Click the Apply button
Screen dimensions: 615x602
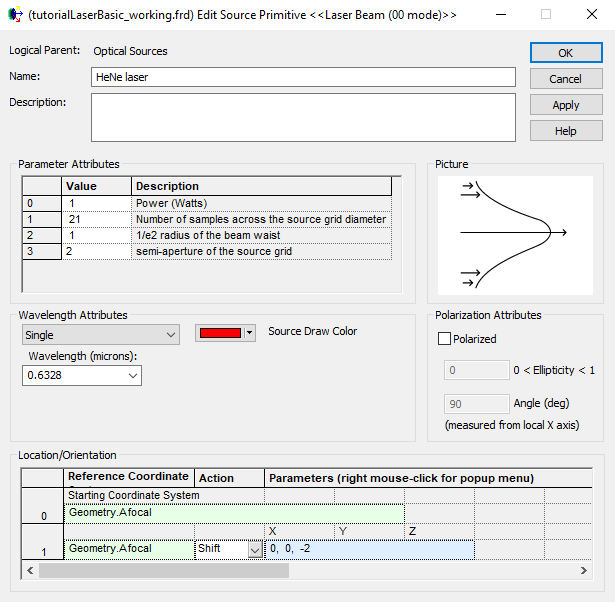point(566,105)
